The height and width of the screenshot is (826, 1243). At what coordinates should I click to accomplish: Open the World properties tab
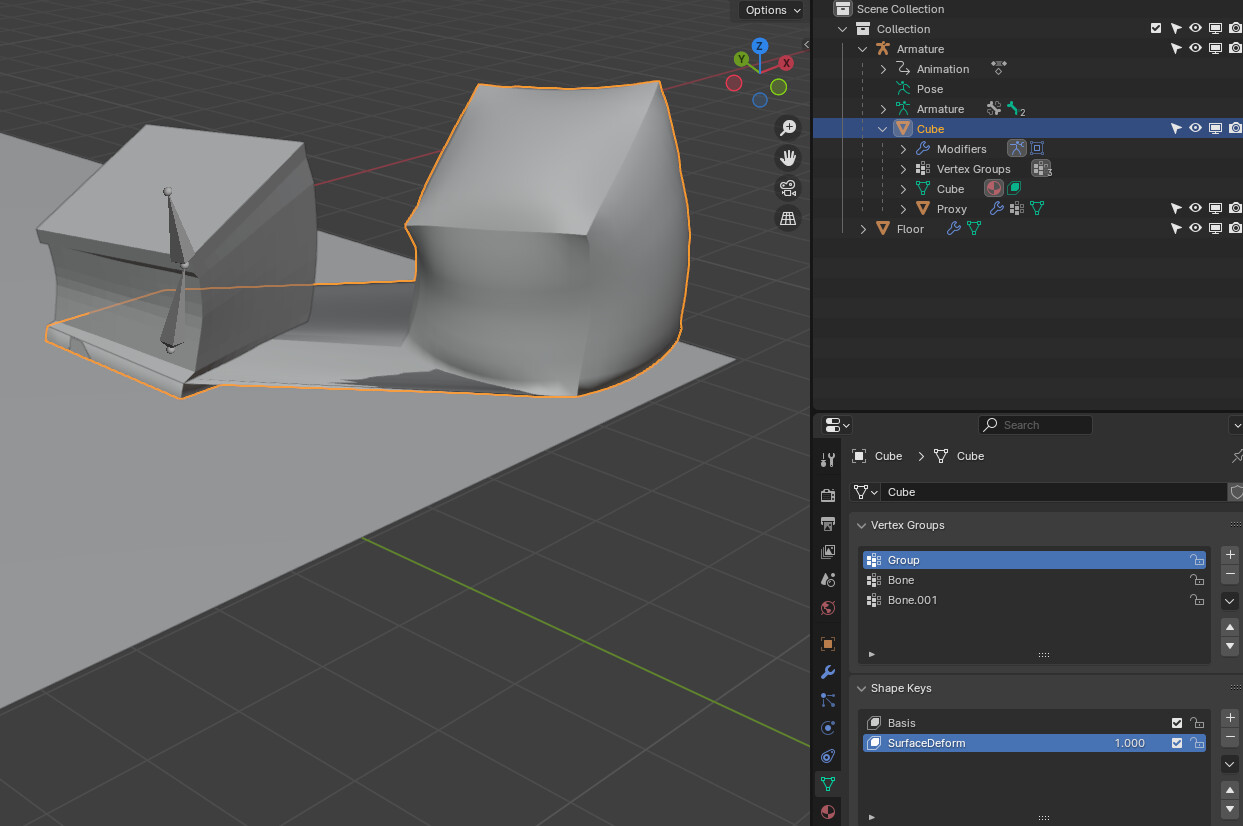point(827,607)
